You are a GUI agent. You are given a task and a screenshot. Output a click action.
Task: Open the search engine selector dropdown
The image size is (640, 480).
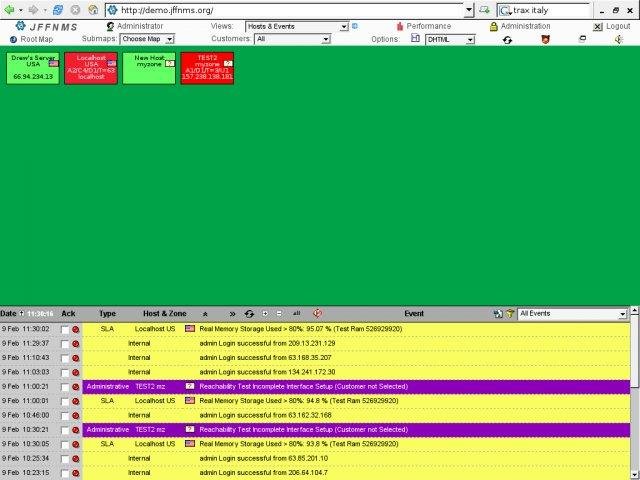pyautogui.click(x=505, y=10)
